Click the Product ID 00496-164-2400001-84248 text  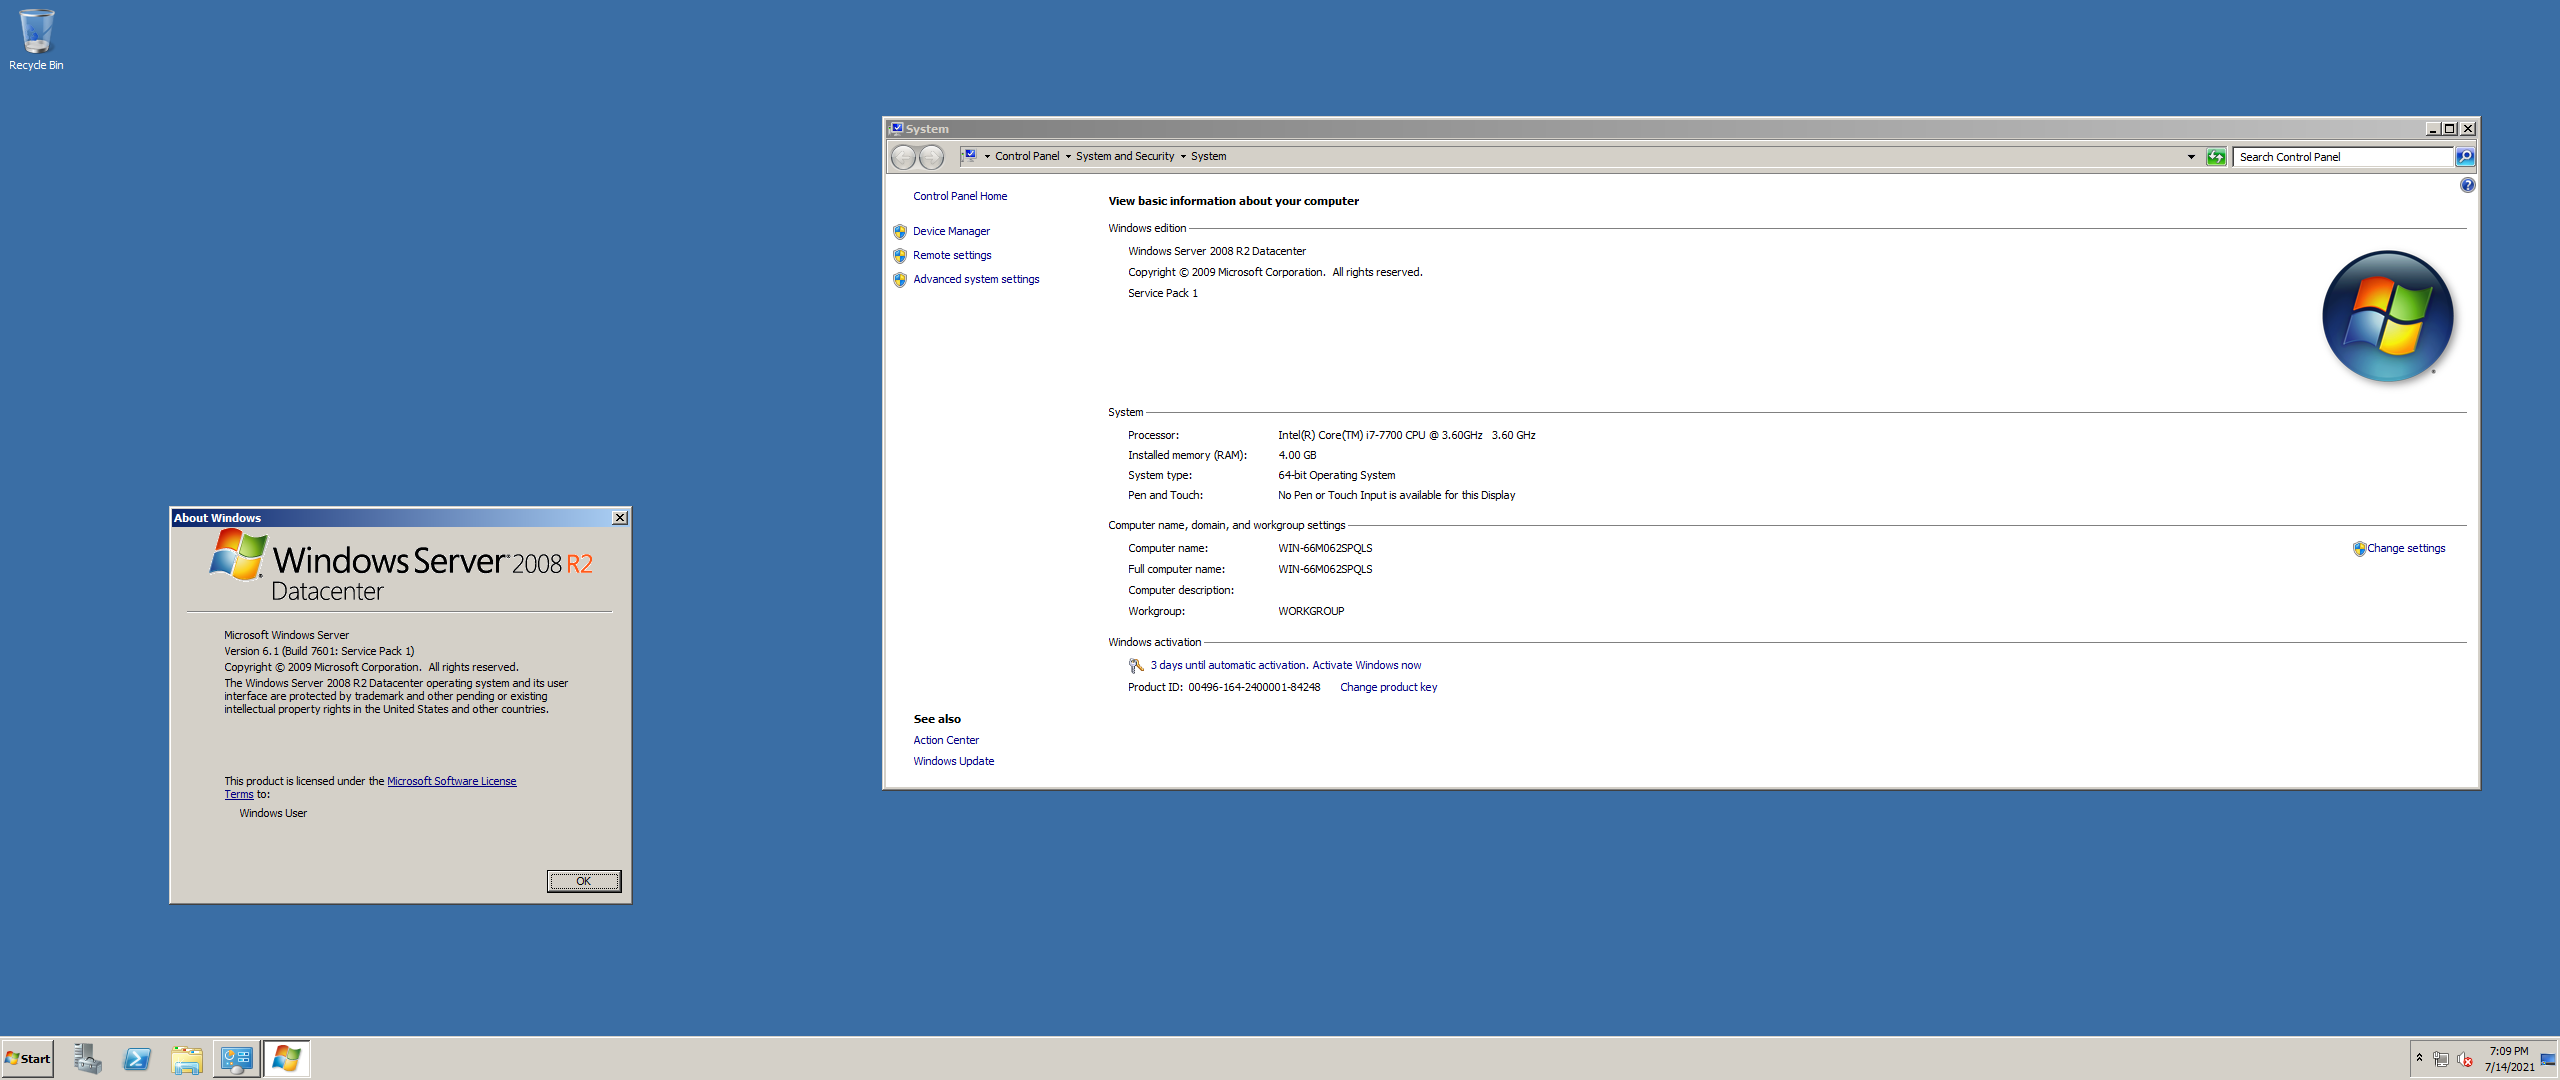1224,687
